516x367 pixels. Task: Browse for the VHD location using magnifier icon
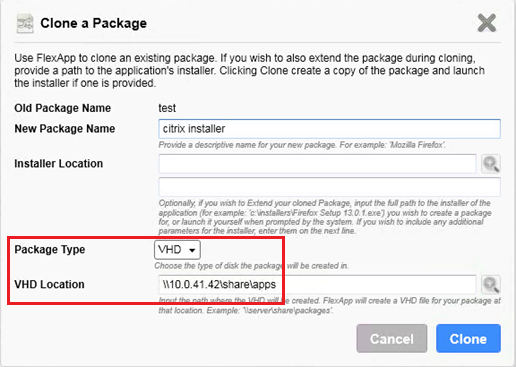point(491,284)
